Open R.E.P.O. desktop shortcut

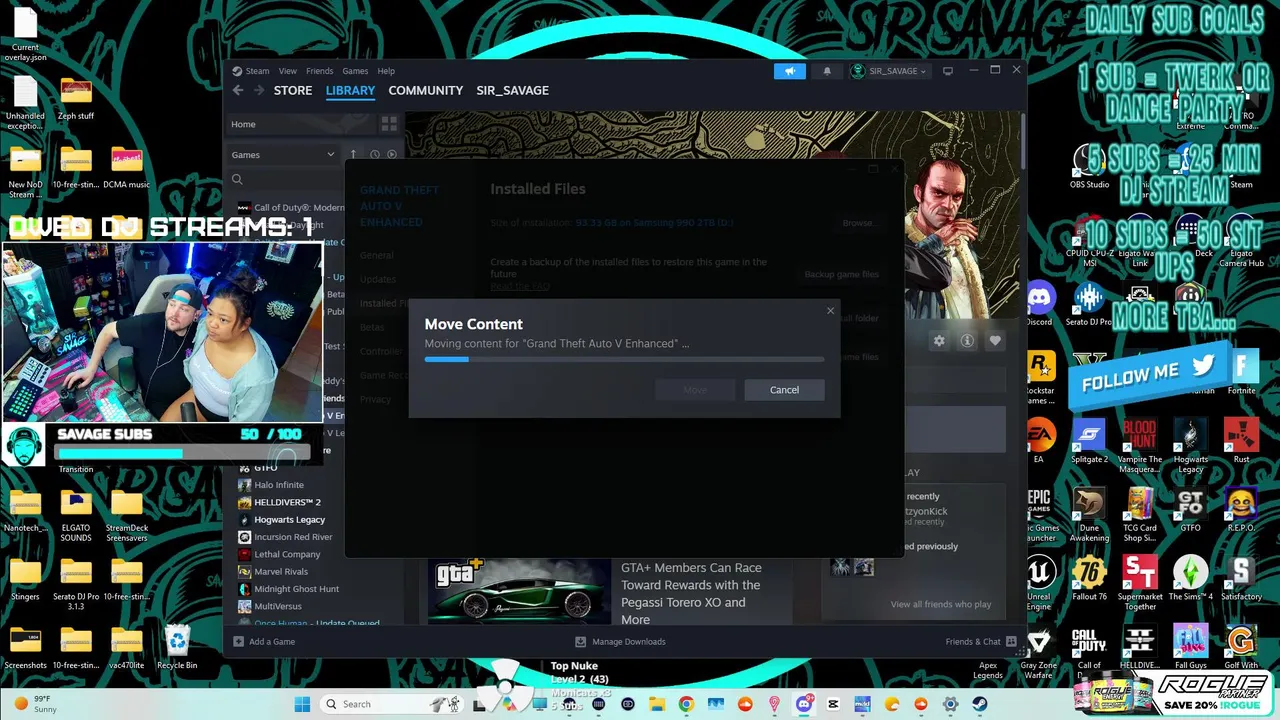coord(1241,508)
